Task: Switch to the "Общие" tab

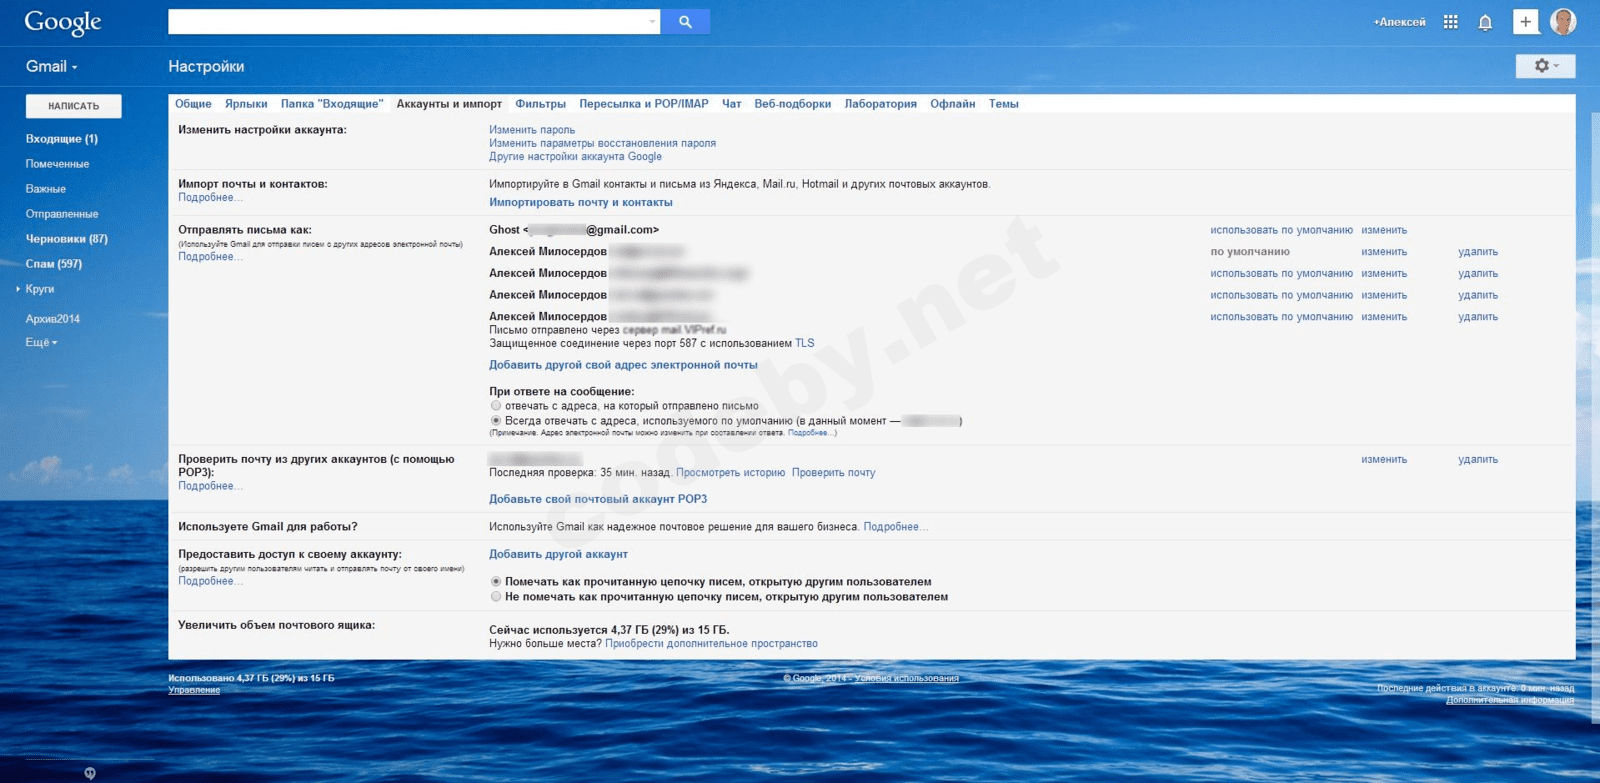Action: tap(193, 104)
